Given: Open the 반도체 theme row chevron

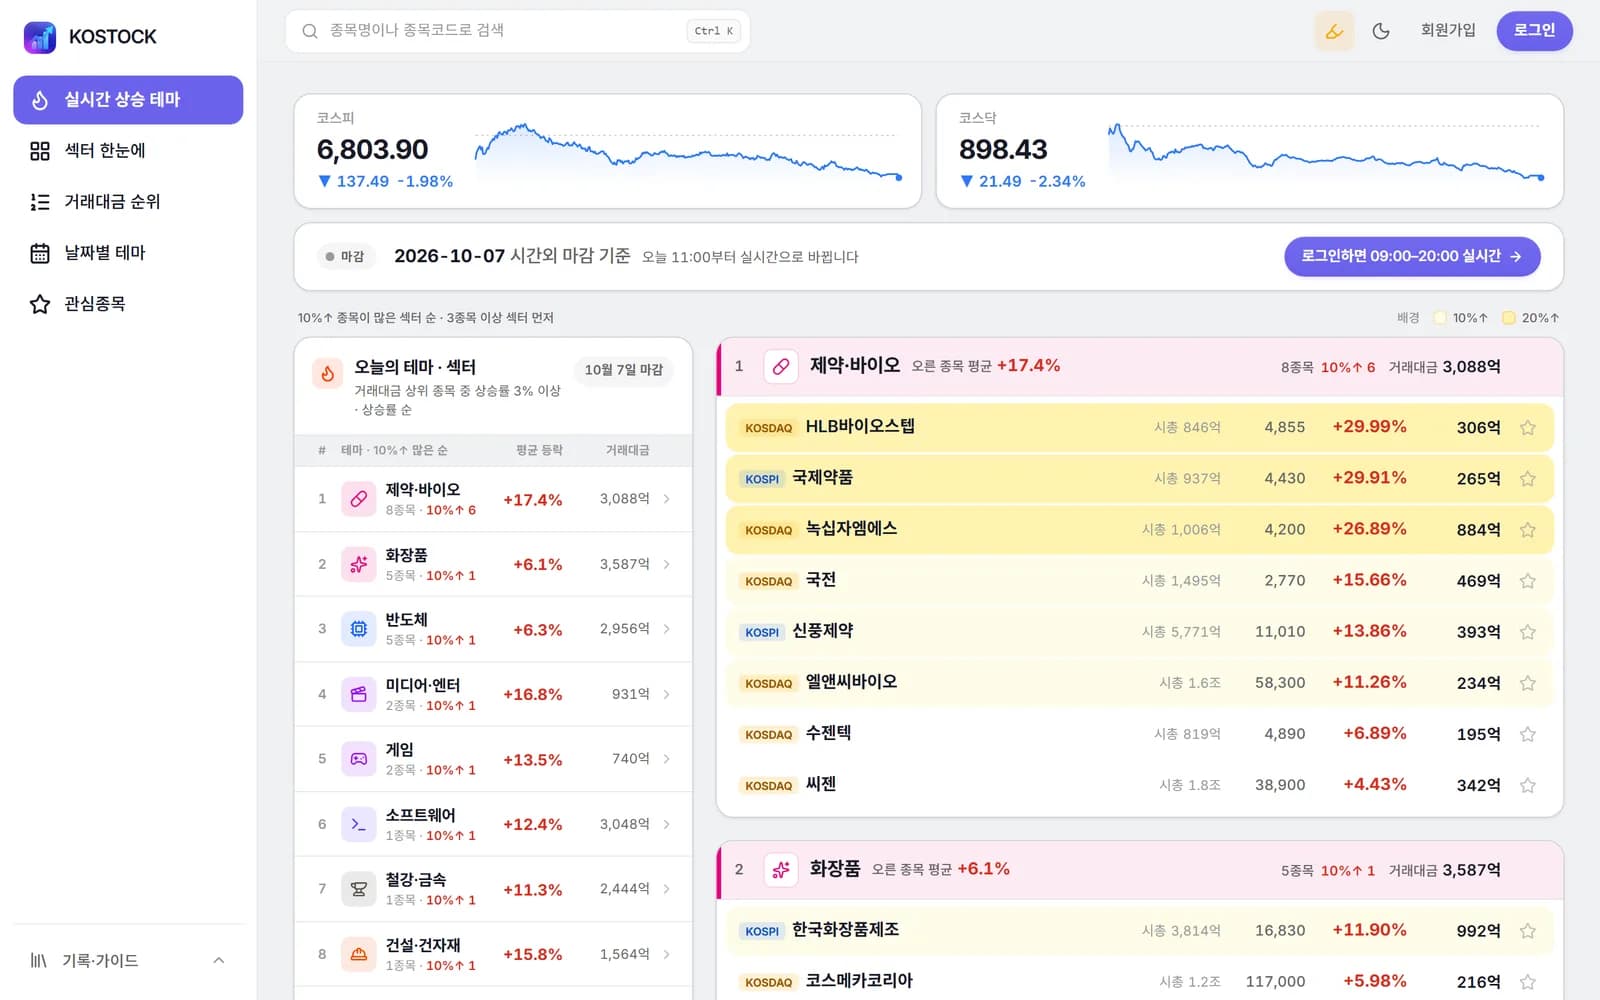Looking at the screenshot, I should pyautogui.click(x=667, y=629).
